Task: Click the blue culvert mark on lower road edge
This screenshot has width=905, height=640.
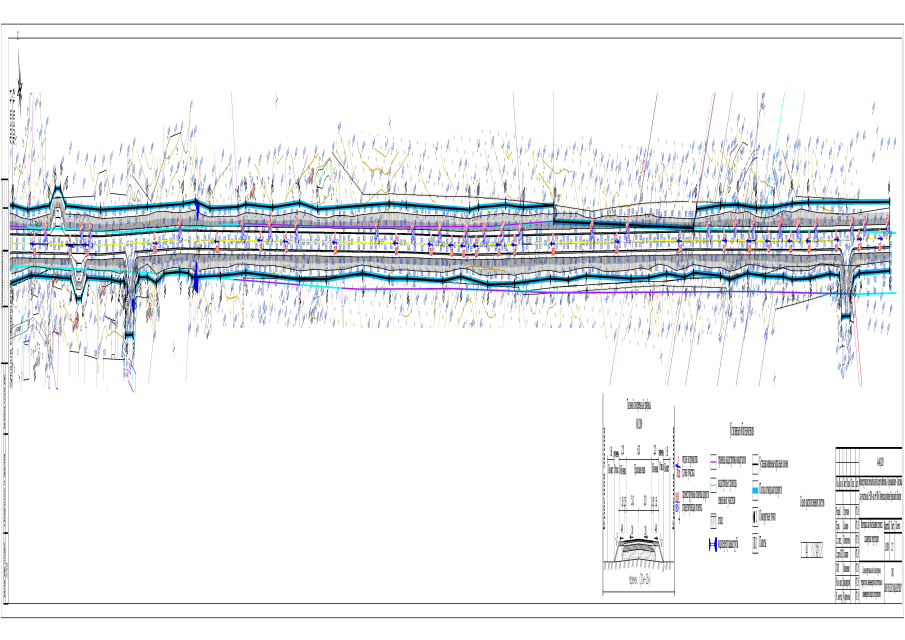Action: coord(196,279)
